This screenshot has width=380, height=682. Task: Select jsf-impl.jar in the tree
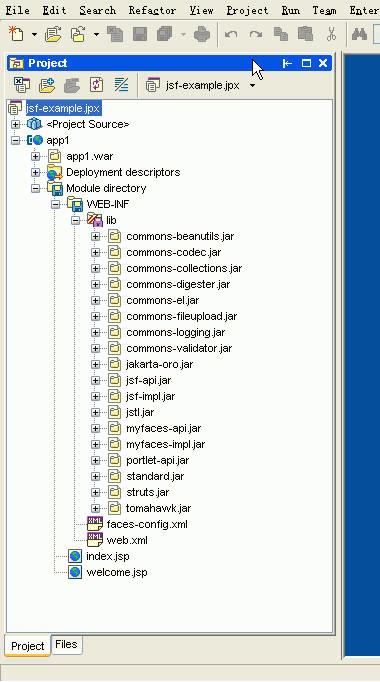click(150, 397)
